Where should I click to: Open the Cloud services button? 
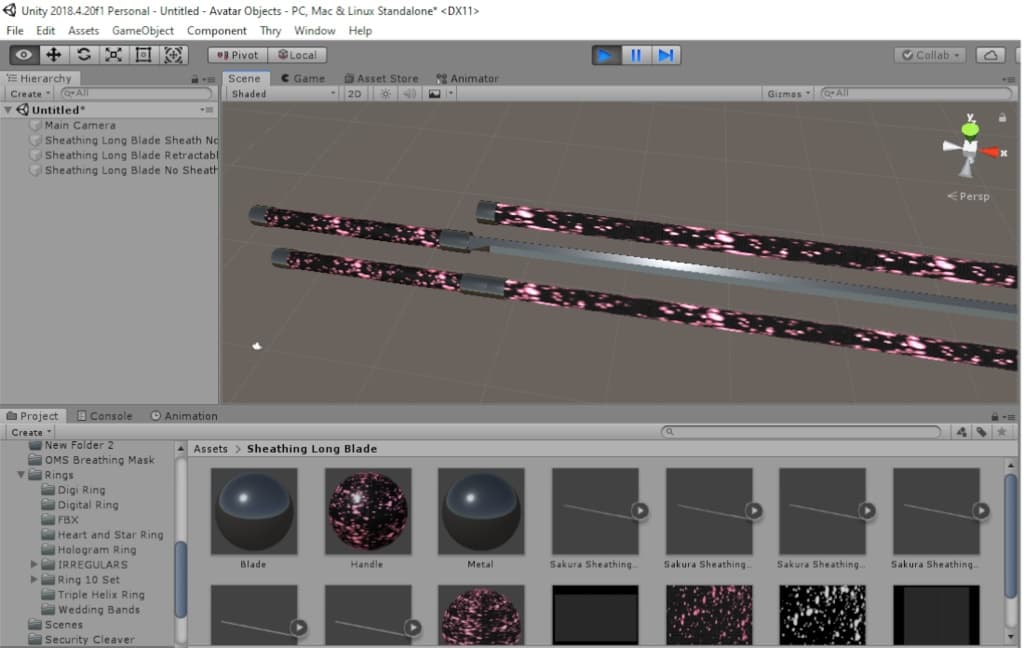[989, 55]
